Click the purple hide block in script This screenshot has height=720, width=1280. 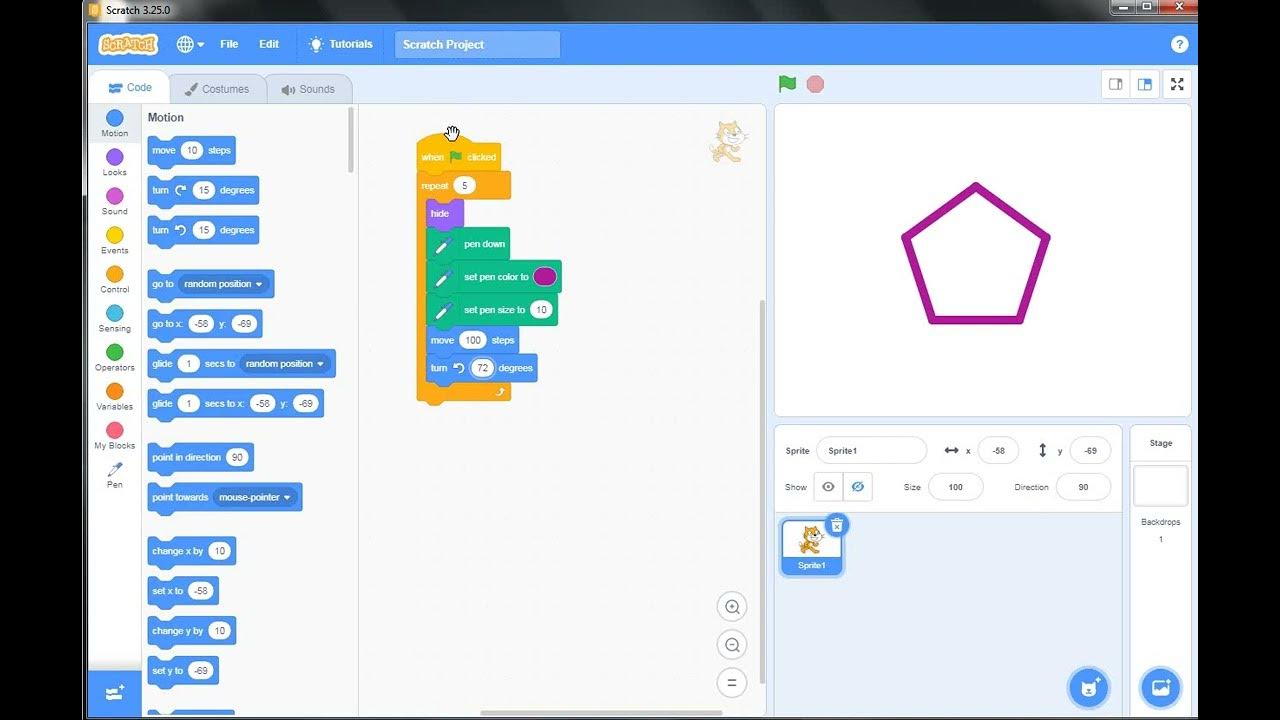click(444, 213)
